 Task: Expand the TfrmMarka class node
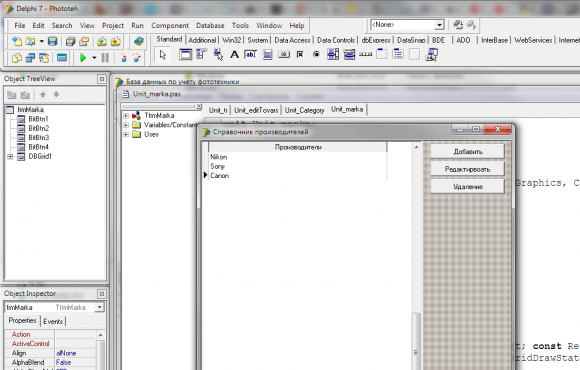pyautogui.click(x=126, y=116)
